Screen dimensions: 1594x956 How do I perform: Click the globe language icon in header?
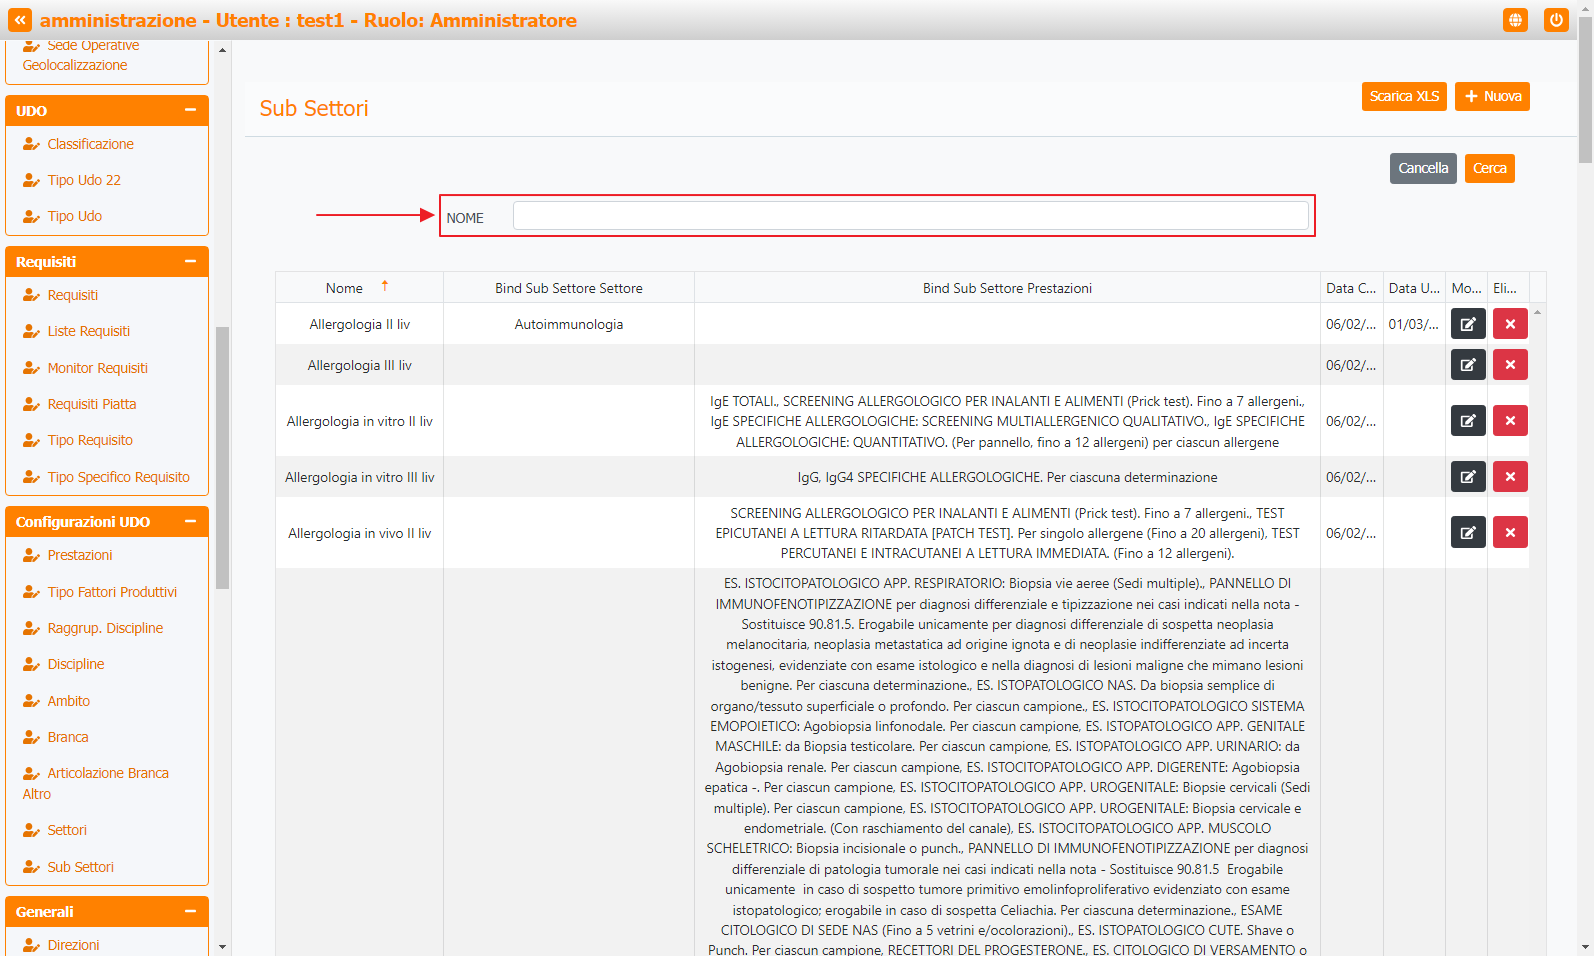point(1515,20)
